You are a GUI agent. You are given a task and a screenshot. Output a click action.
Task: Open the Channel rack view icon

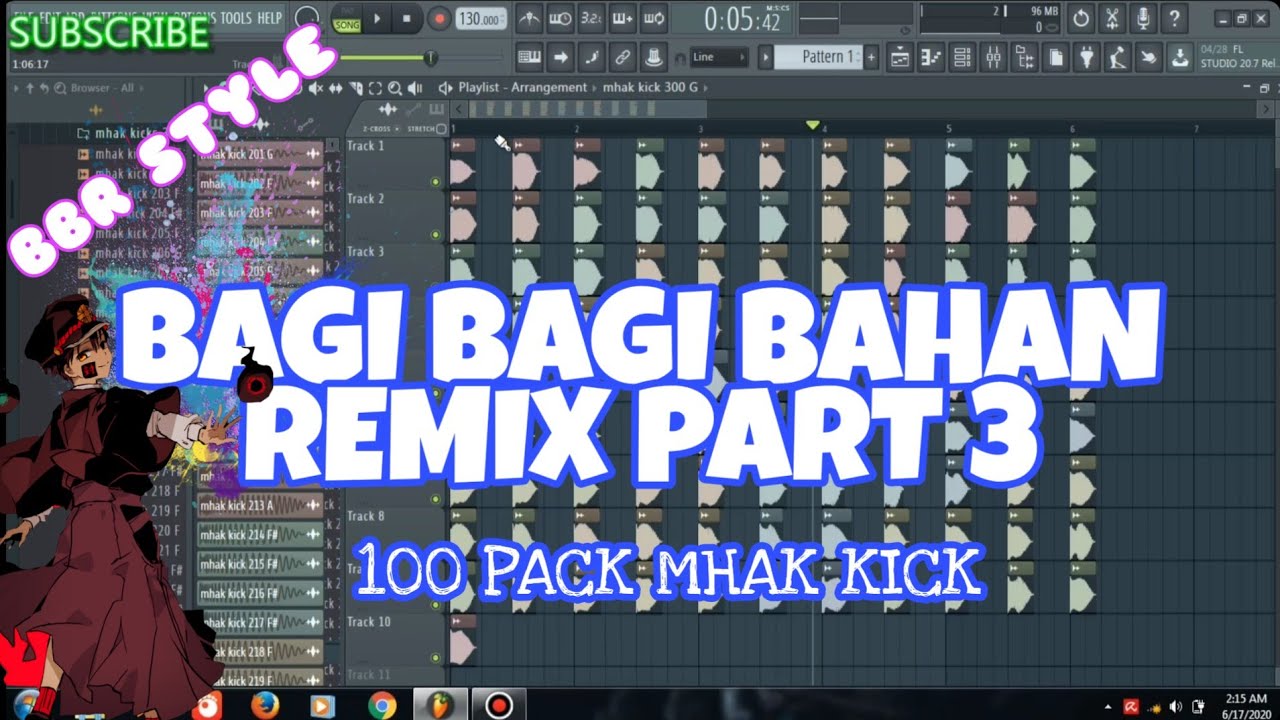pos(961,57)
